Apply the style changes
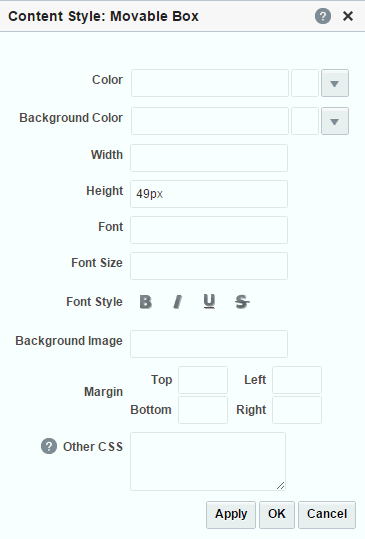This screenshot has width=365, height=539. pyautogui.click(x=231, y=515)
